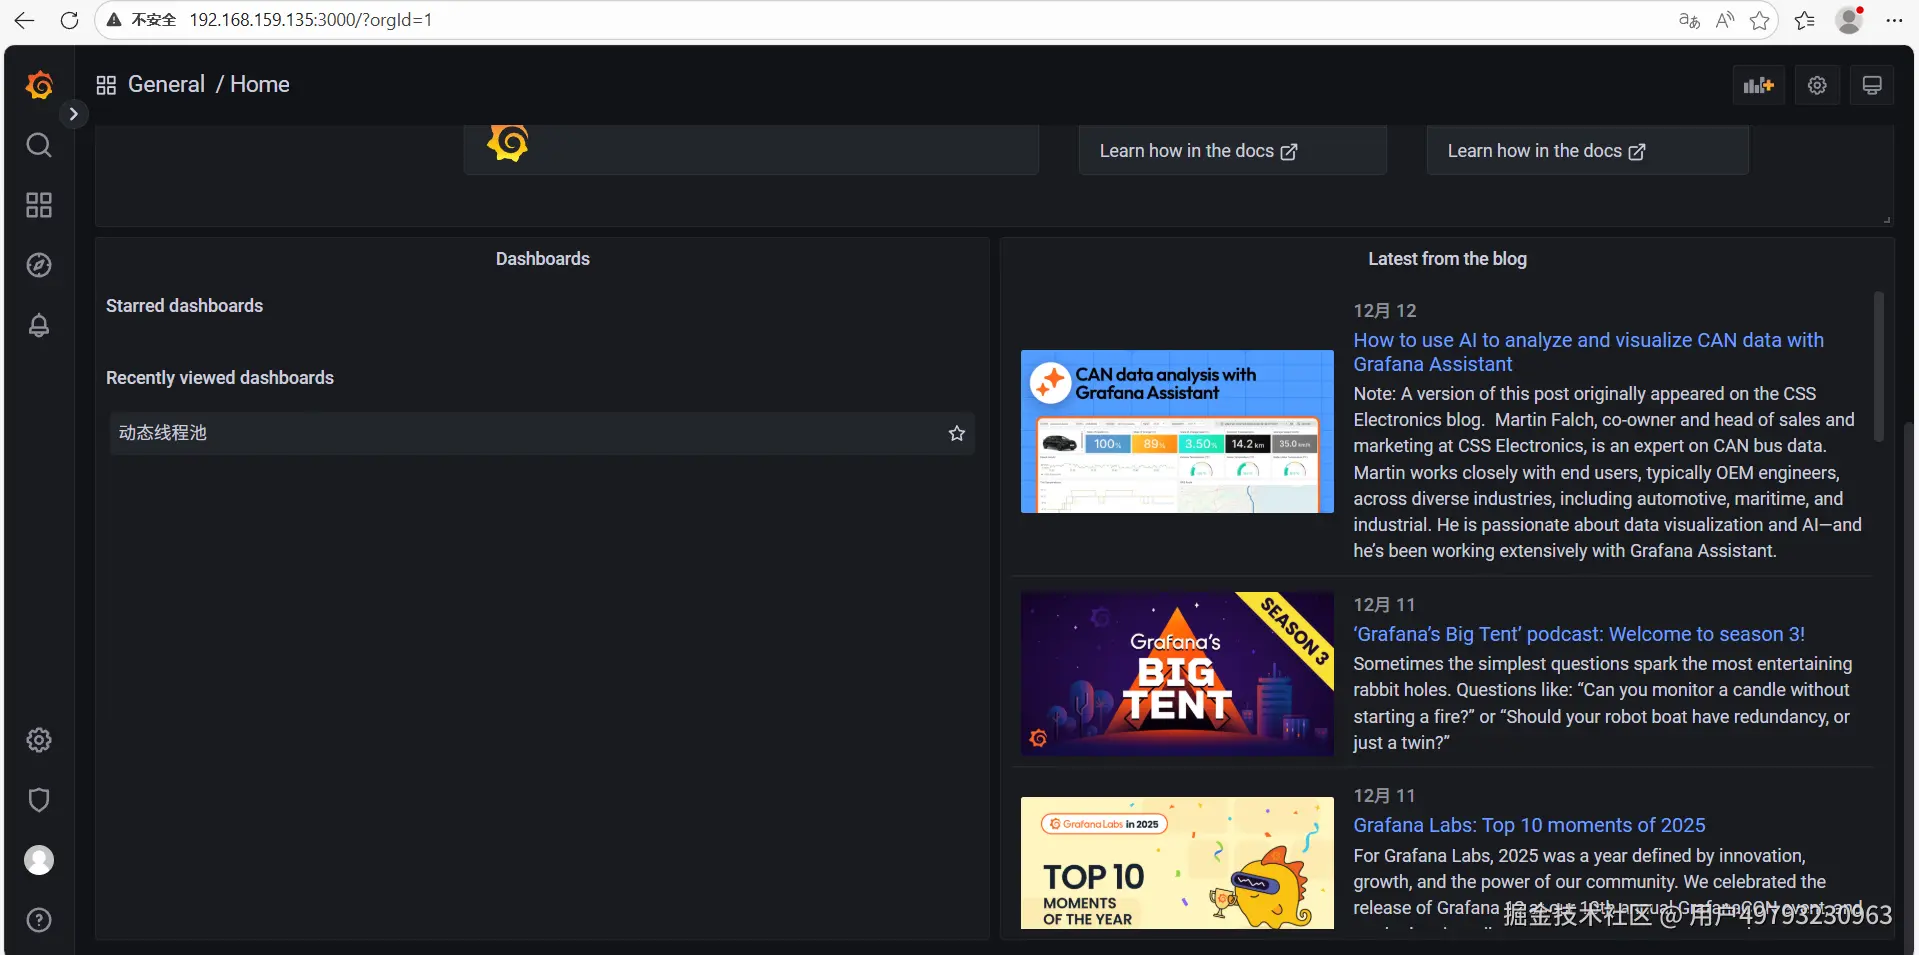This screenshot has height=955, width=1919.
Task: Open the user profile avatar in the sidebar
Action: [x=39, y=860]
